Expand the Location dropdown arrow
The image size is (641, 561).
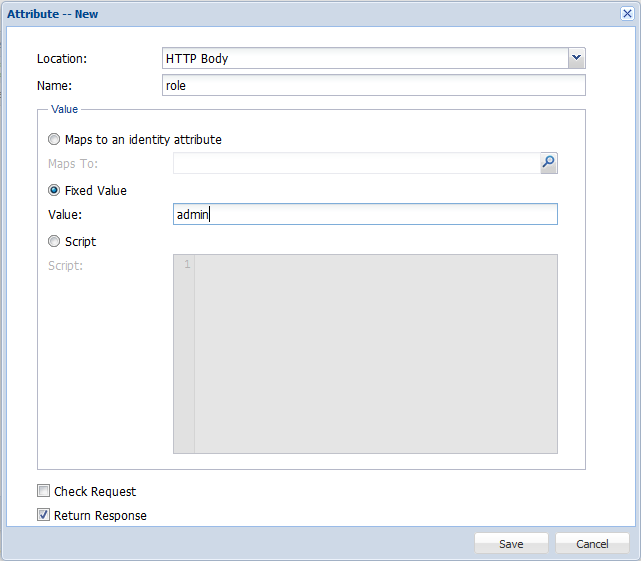tap(576, 59)
